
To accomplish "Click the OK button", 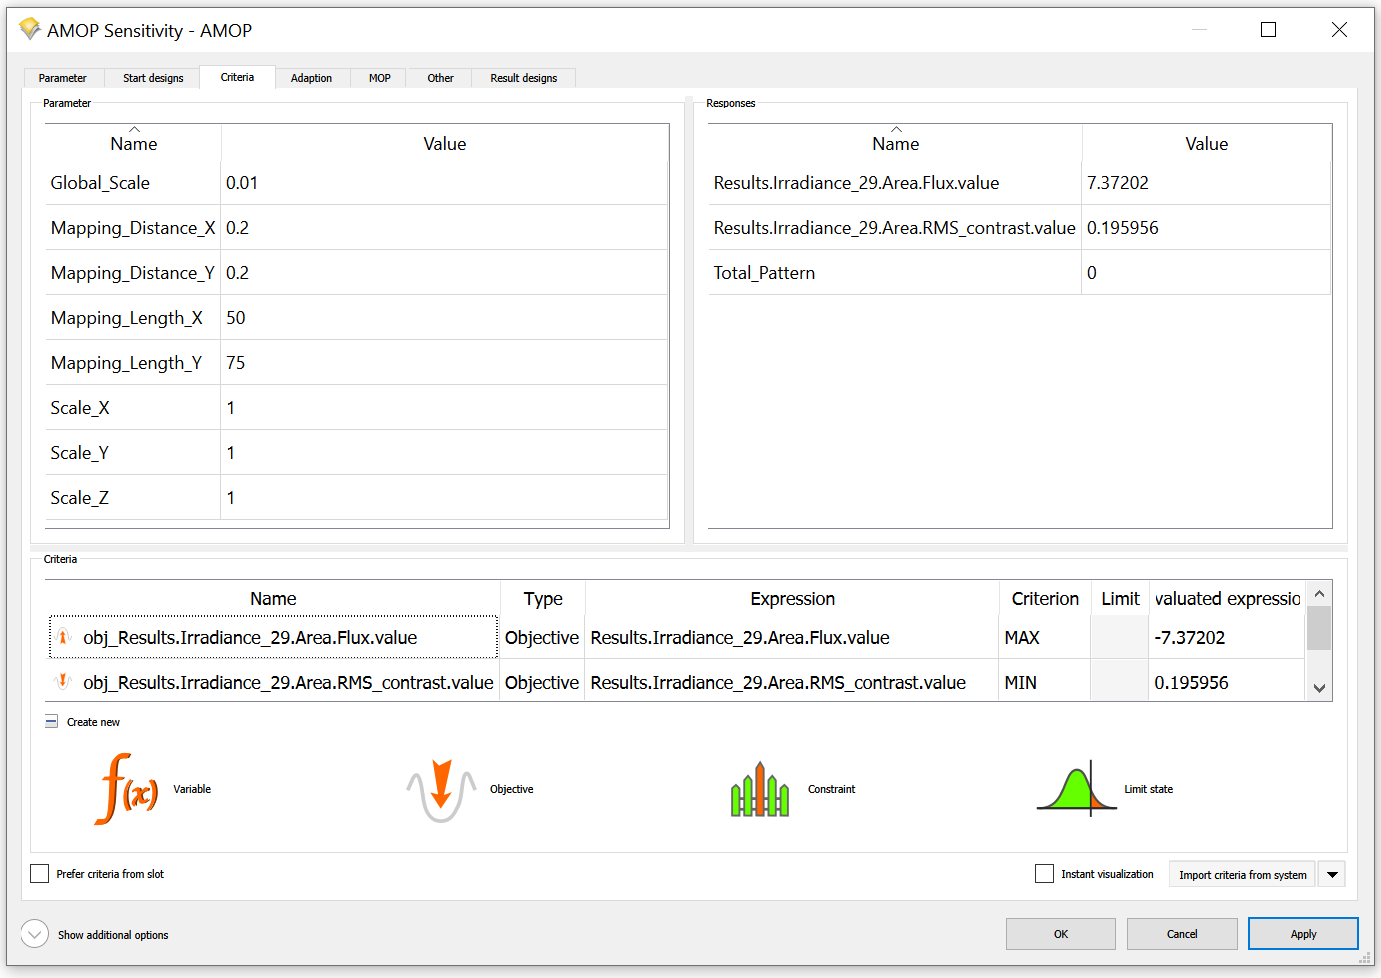I will [1061, 934].
